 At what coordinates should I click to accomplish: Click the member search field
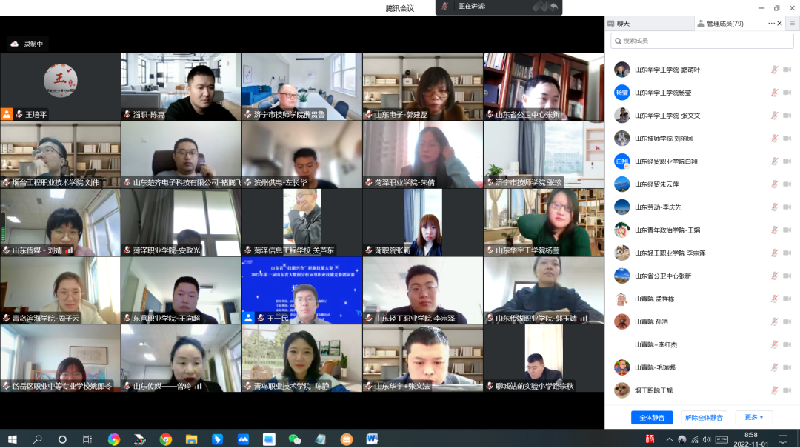coord(700,41)
